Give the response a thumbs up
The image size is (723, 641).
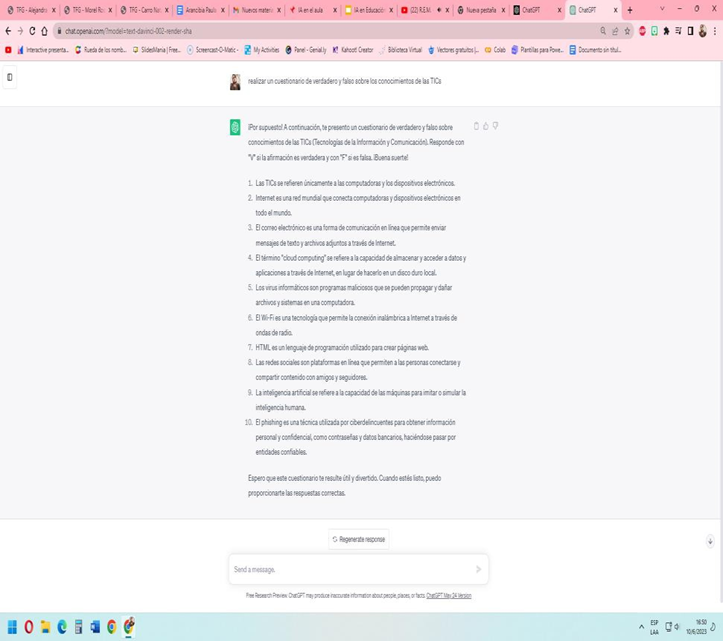[x=486, y=127]
